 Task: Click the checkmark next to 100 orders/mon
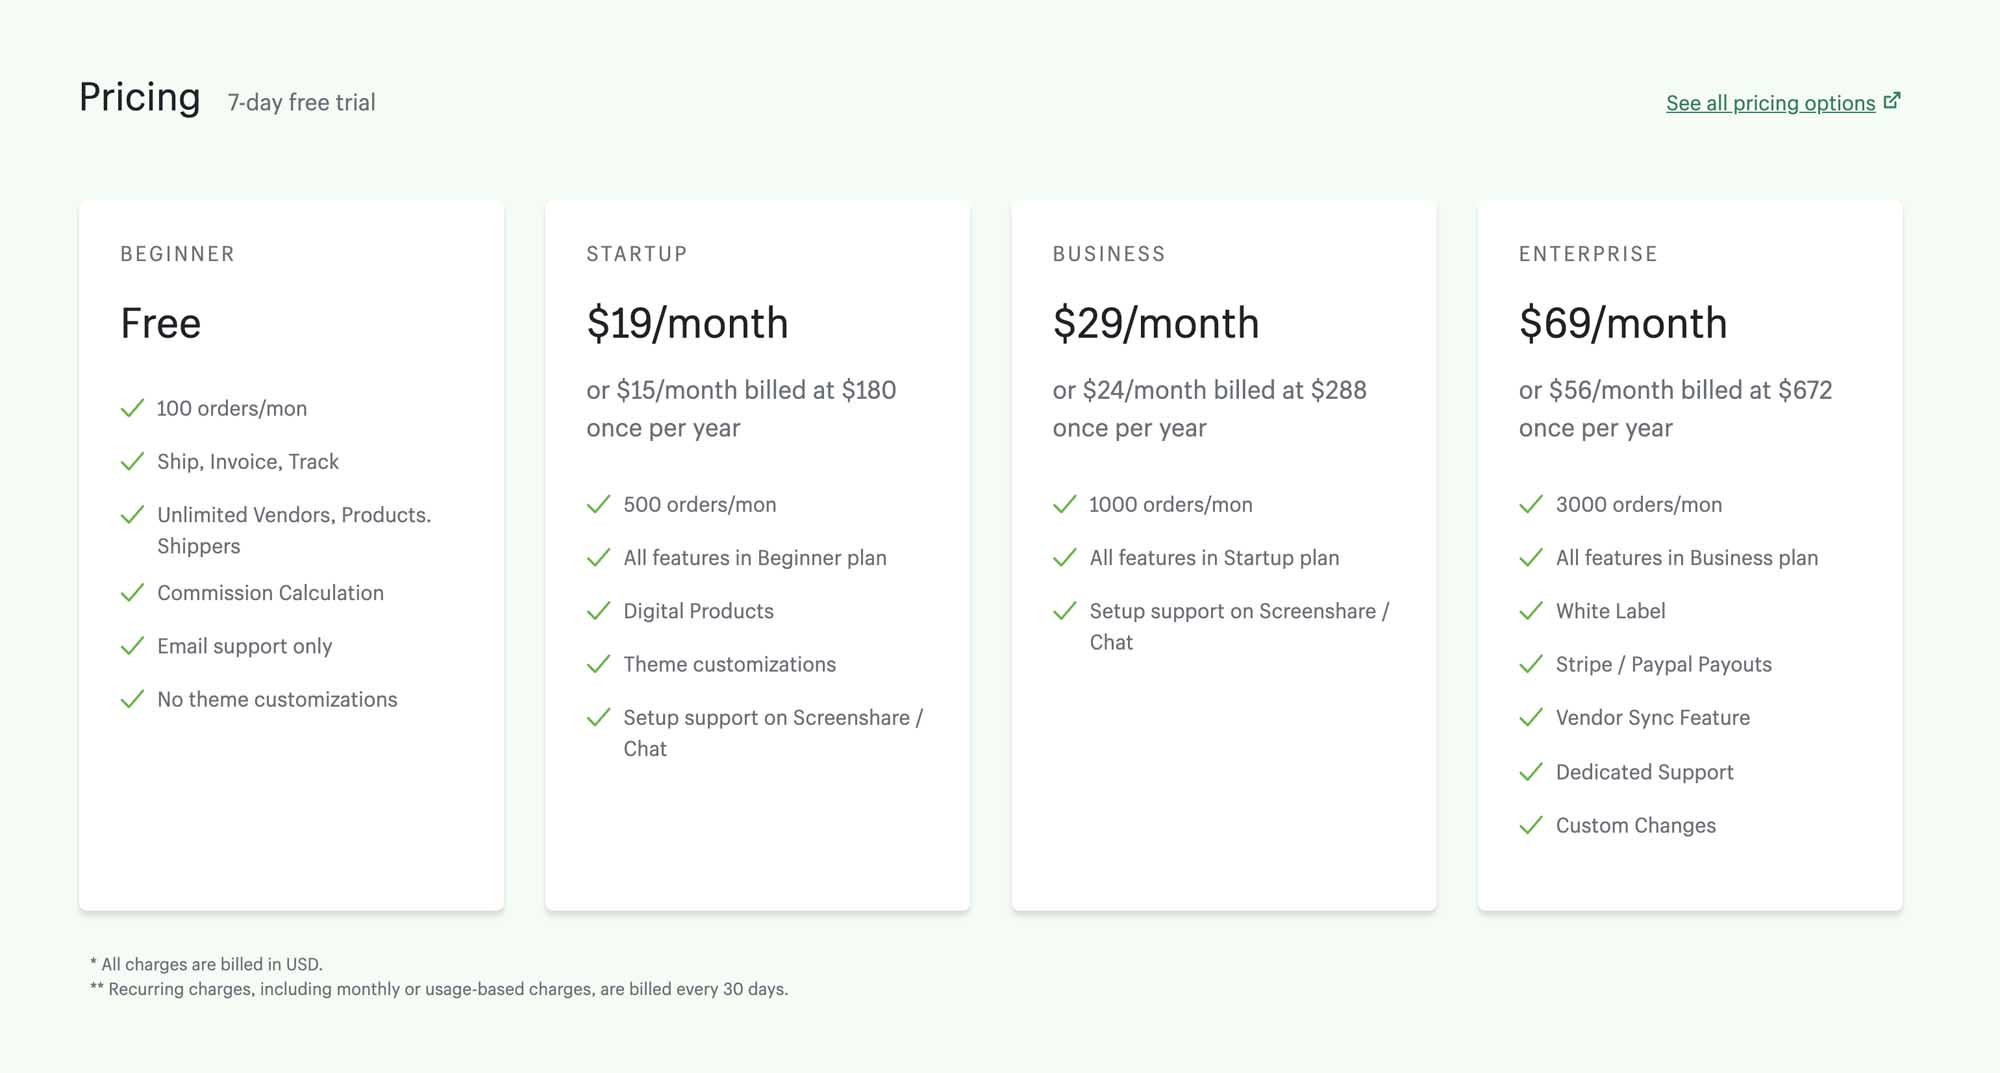(x=132, y=408)
